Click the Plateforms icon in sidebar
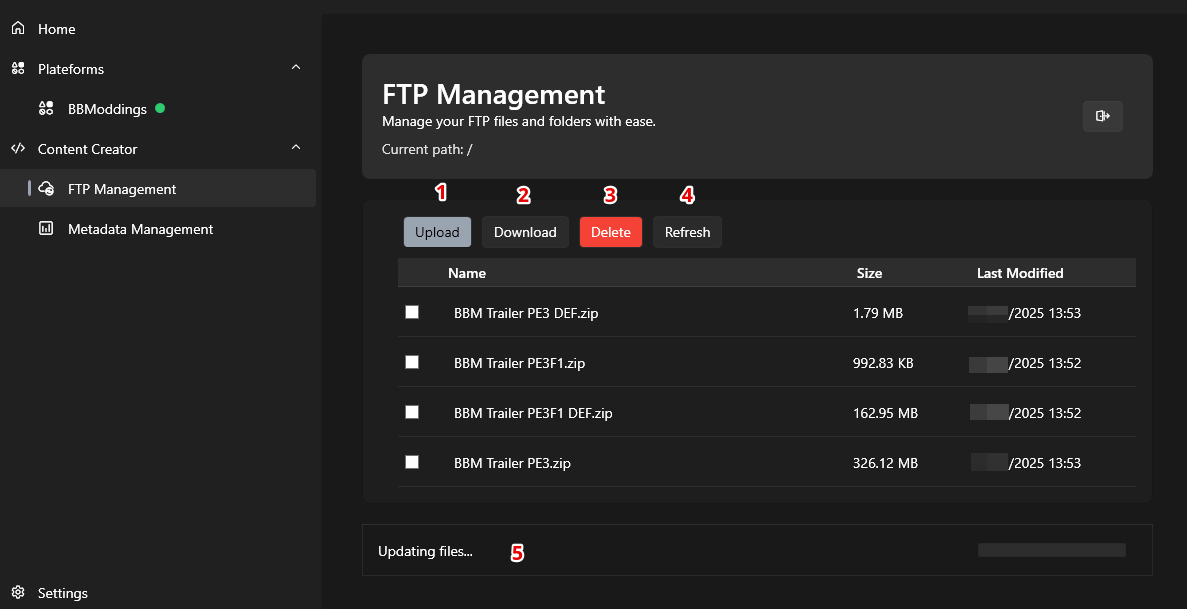This screenshot has width=1187, height=609. tap(18, 69)
